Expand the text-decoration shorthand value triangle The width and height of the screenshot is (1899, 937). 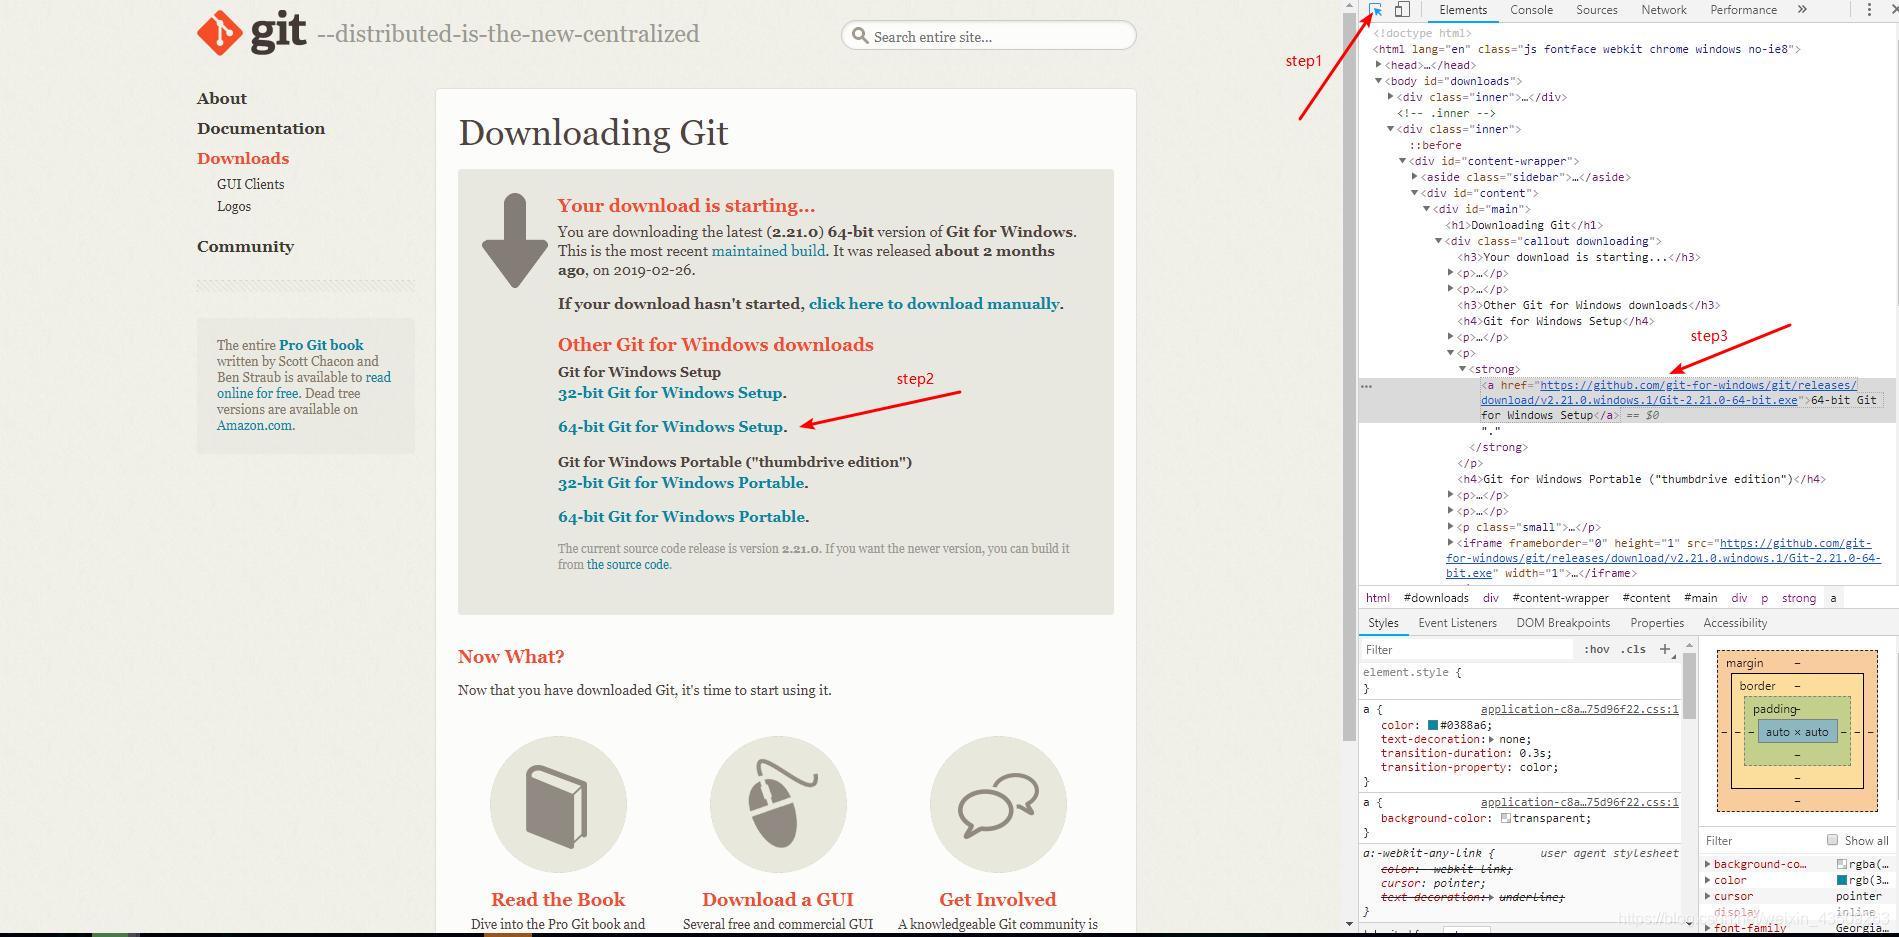coord(1491,739)
